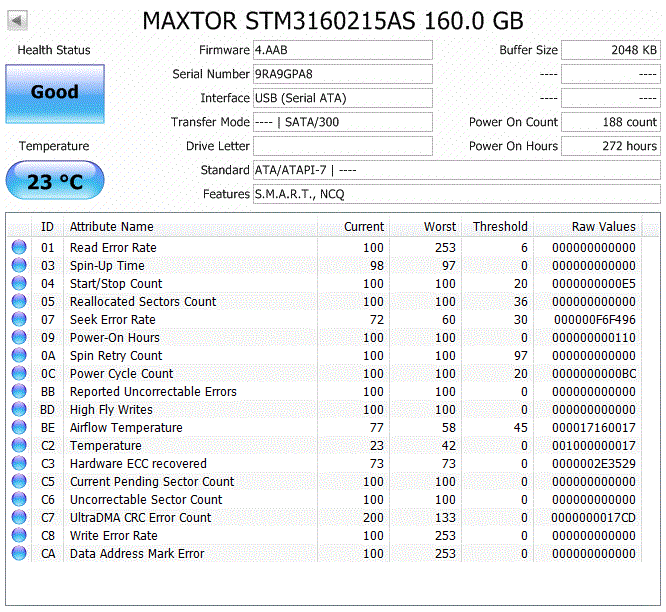The width and height of the screenshot is (666, 612).
Task: Click the 23 °C temperature button
Action: pos(54,183)
